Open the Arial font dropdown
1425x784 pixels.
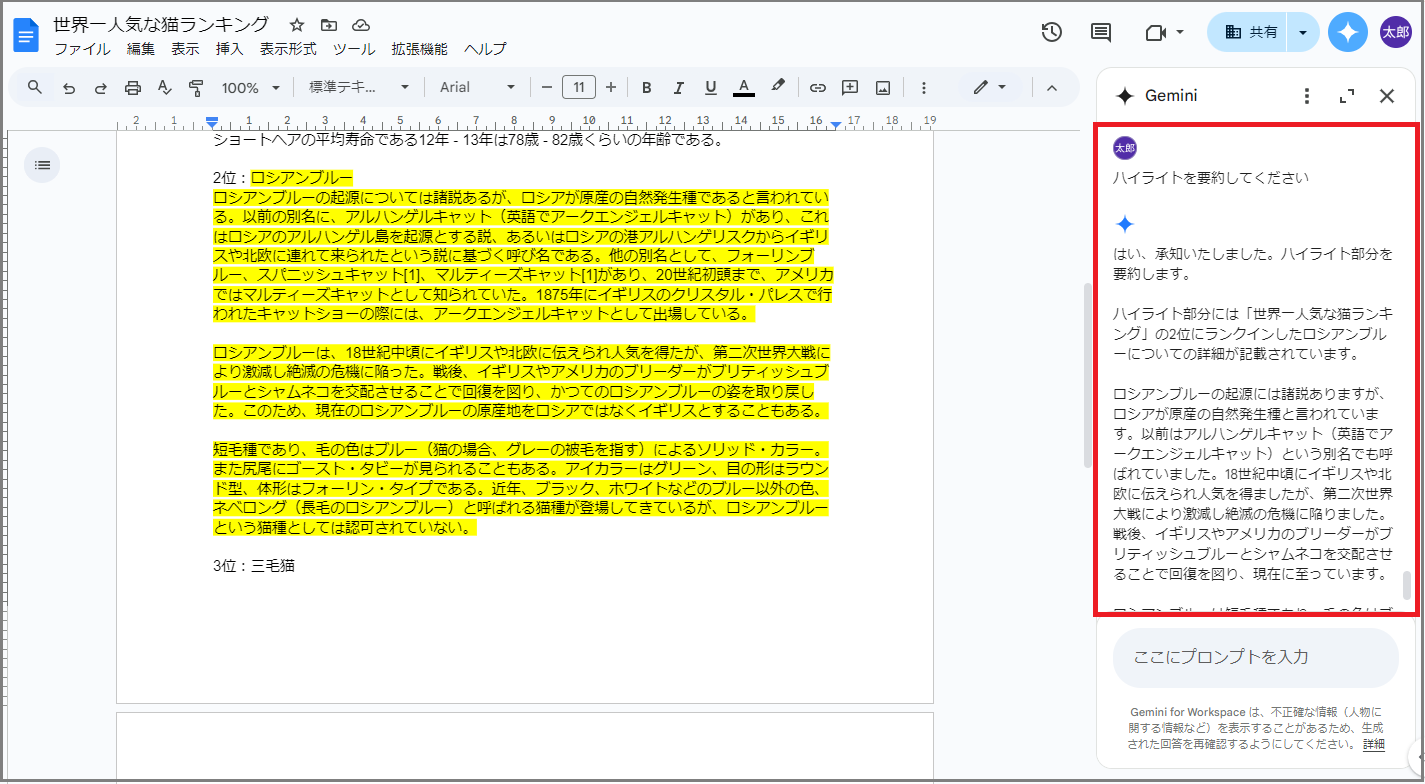[477, 88]
